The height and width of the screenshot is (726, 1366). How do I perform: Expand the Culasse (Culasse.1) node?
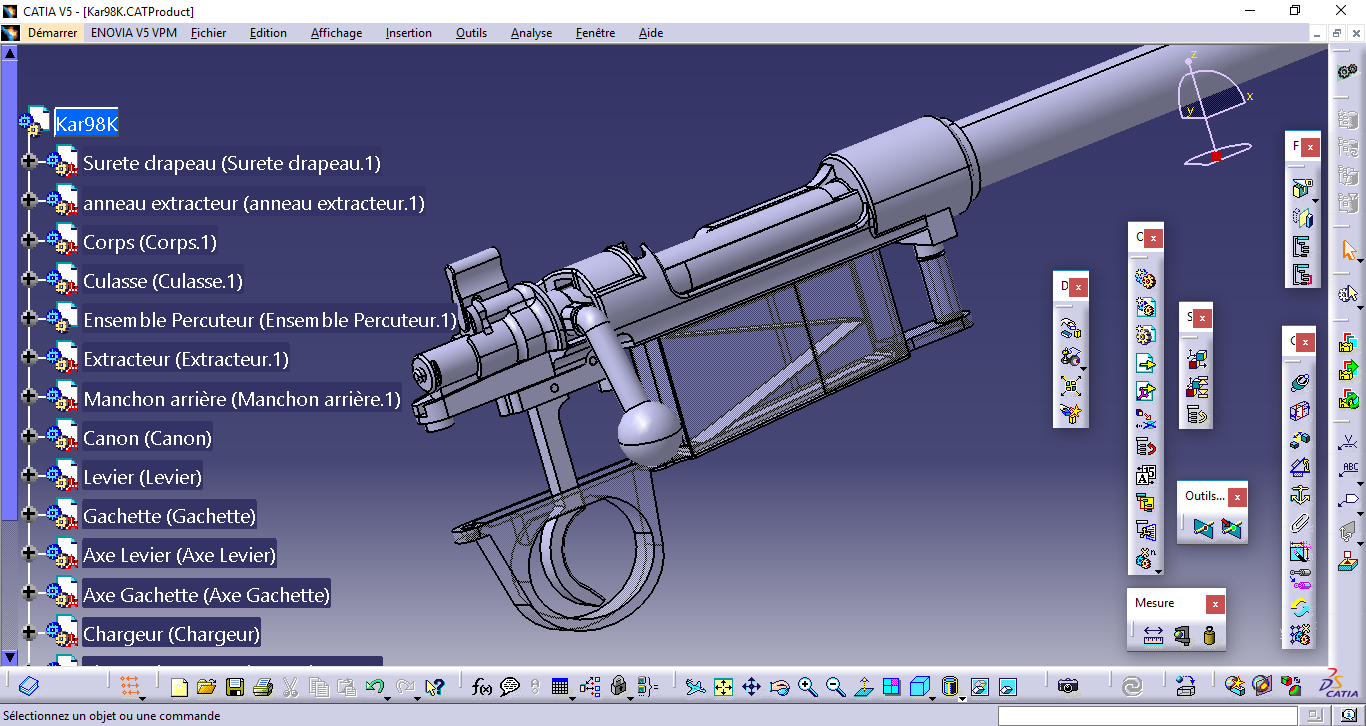[28, 280]
